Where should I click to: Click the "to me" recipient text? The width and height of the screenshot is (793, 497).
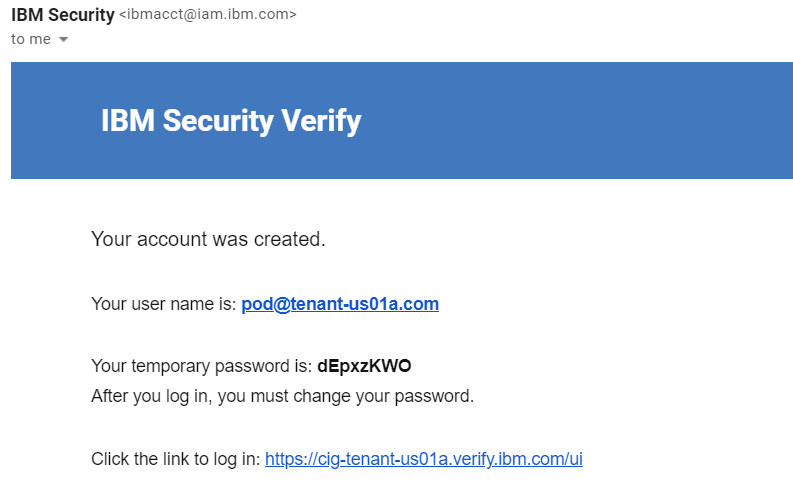31,39
